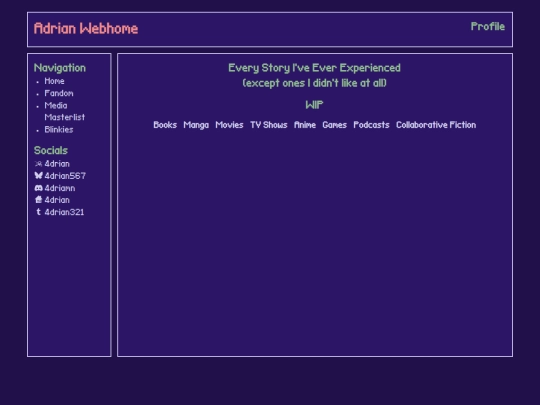
Task: Open 4drian link beside house icon
Action: click(x=57, y=200)
